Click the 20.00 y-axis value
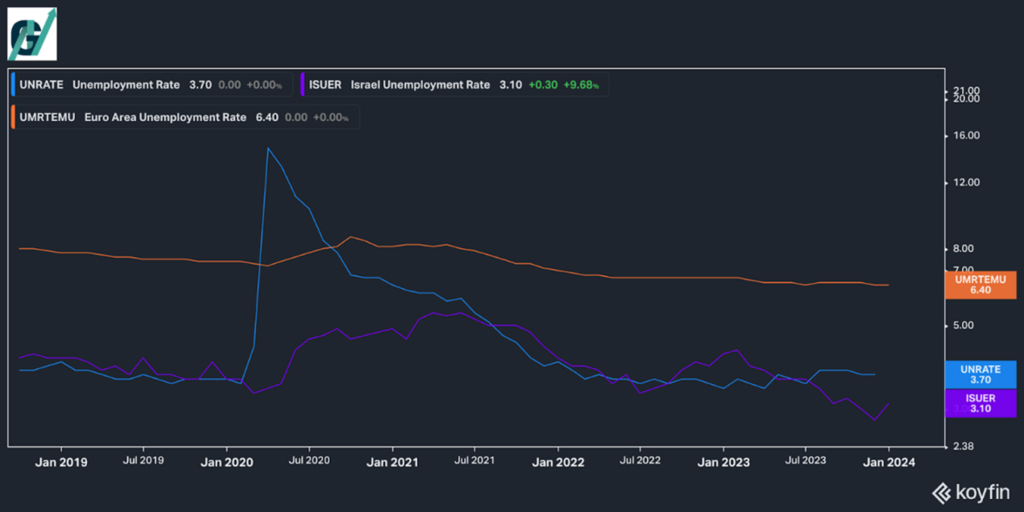 (967, 99)
